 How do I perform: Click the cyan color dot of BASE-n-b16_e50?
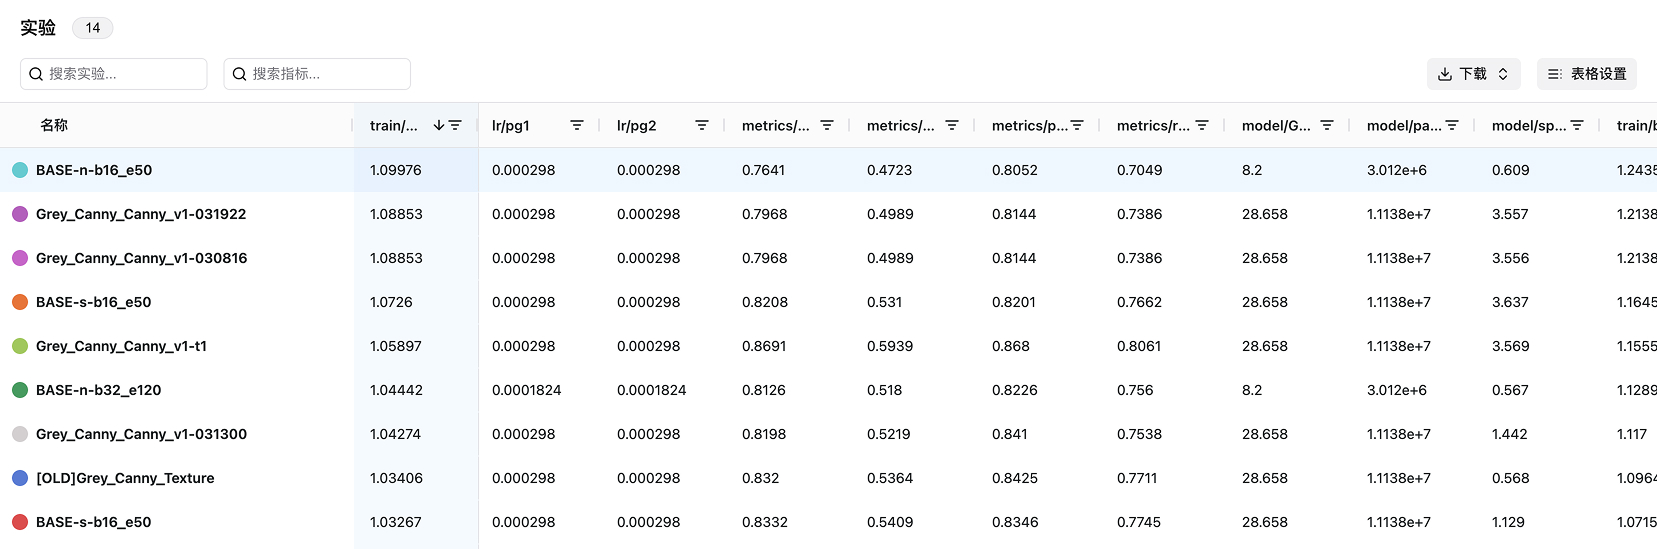click(20, 170)
